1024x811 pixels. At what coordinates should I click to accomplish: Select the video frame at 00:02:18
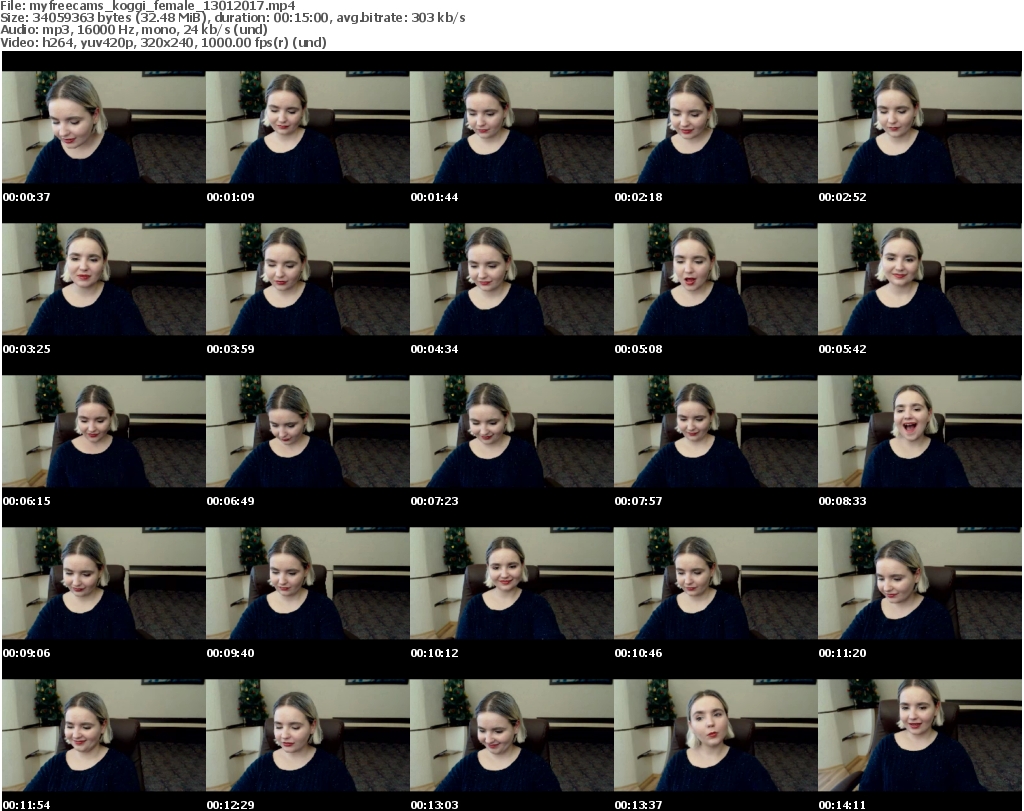tap(716, 127)
